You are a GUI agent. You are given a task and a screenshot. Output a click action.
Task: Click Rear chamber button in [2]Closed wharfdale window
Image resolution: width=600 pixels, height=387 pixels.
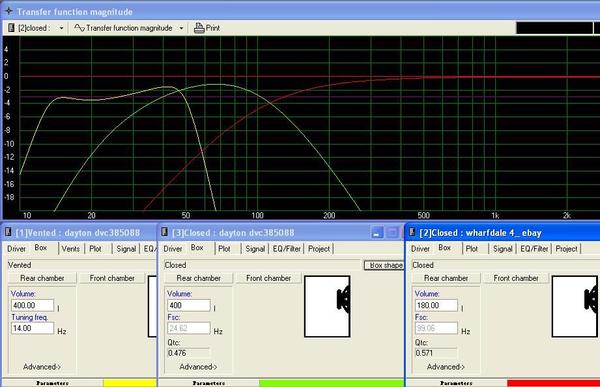[446, 278]
